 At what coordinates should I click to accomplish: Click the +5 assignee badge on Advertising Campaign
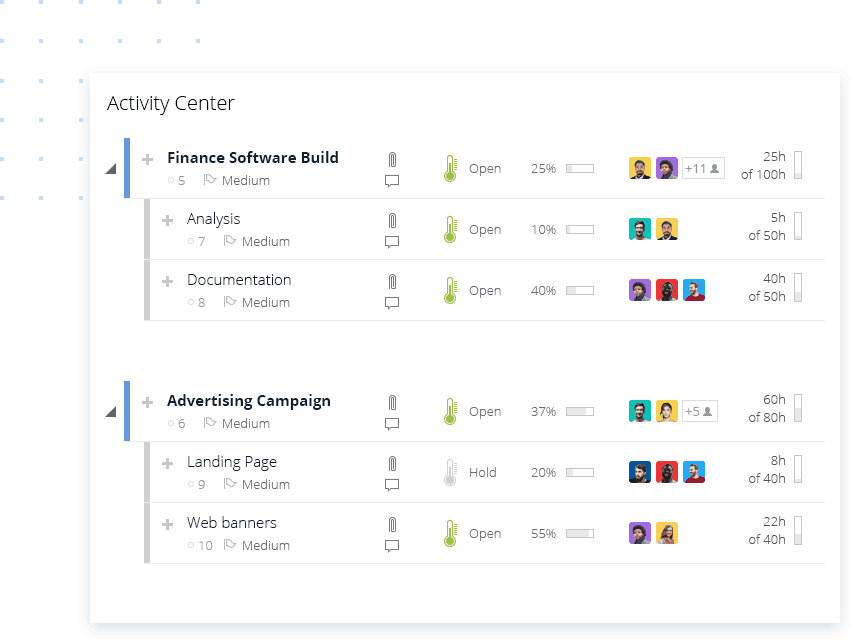click(697, 410)
